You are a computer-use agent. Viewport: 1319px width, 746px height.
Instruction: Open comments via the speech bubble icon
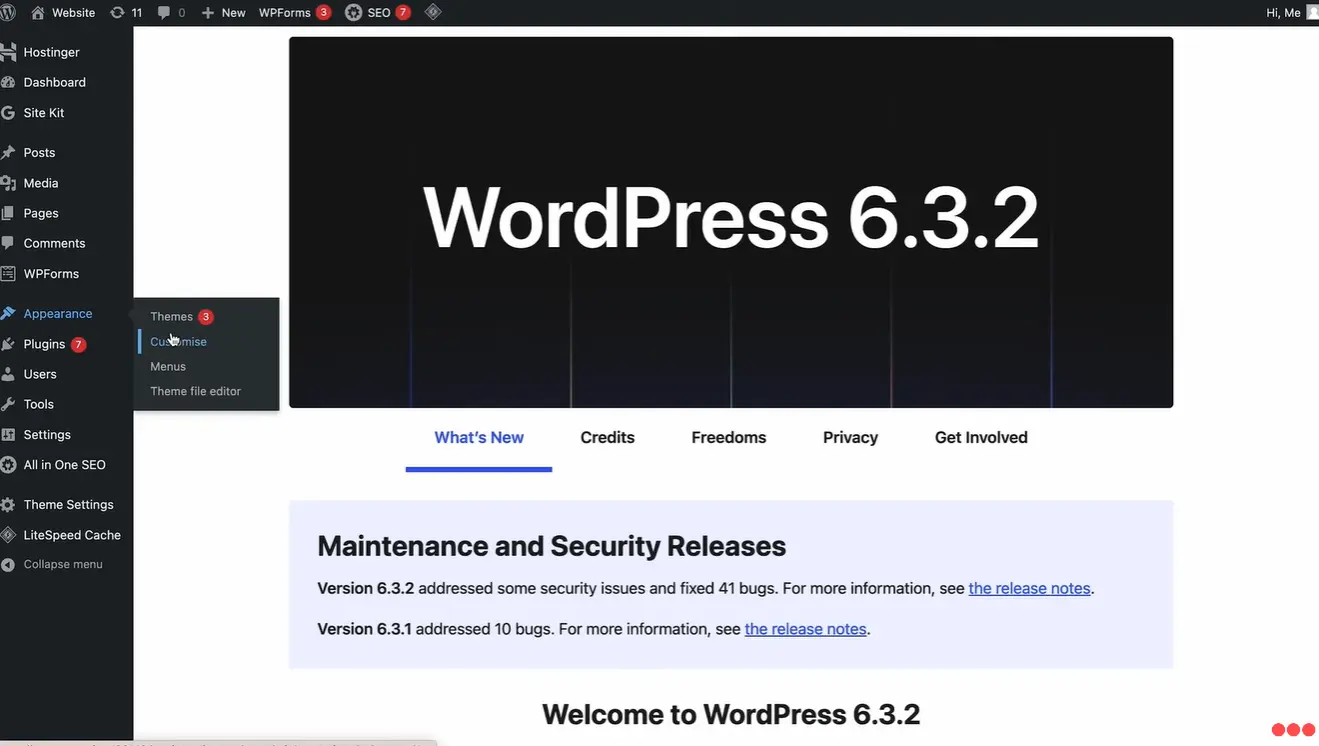click(x=166, y=12)
